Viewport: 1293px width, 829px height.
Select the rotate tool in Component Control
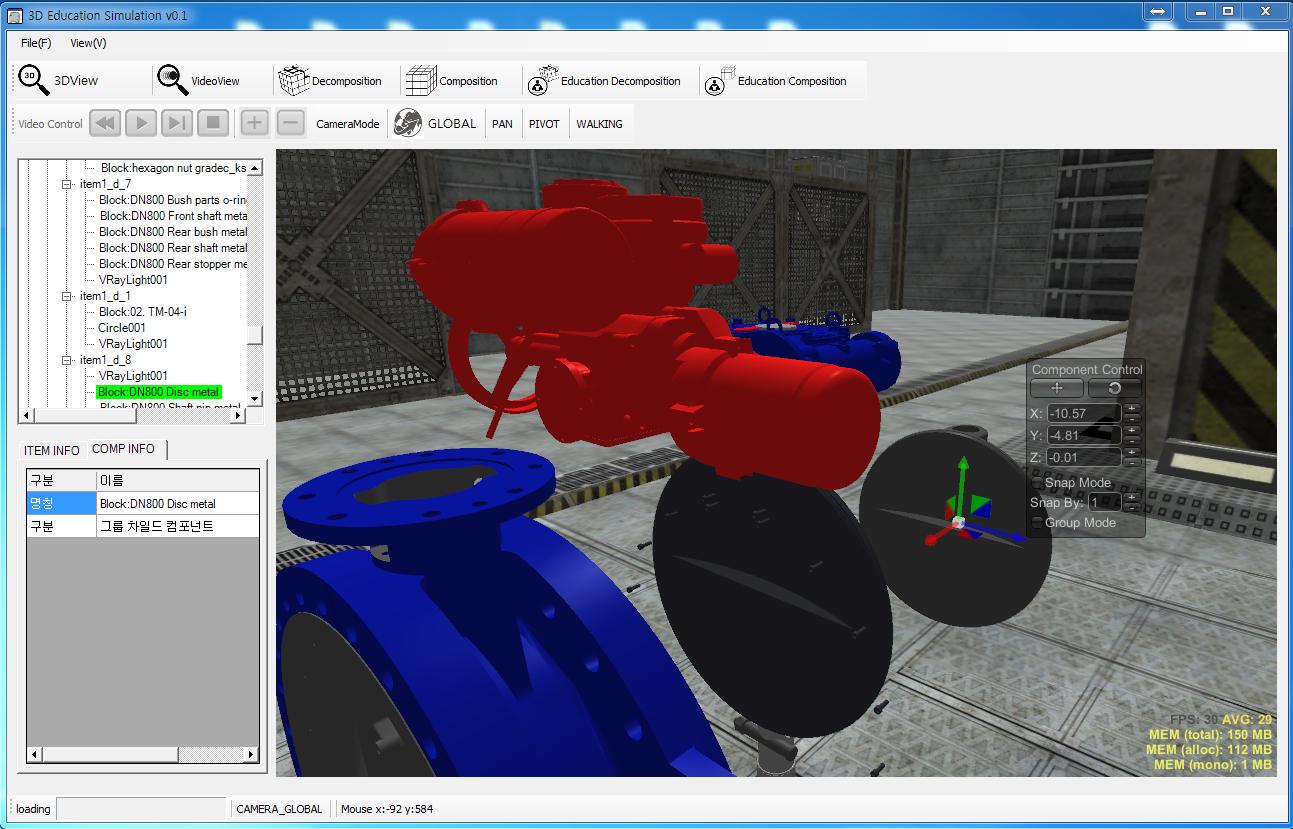point(1114,388)
